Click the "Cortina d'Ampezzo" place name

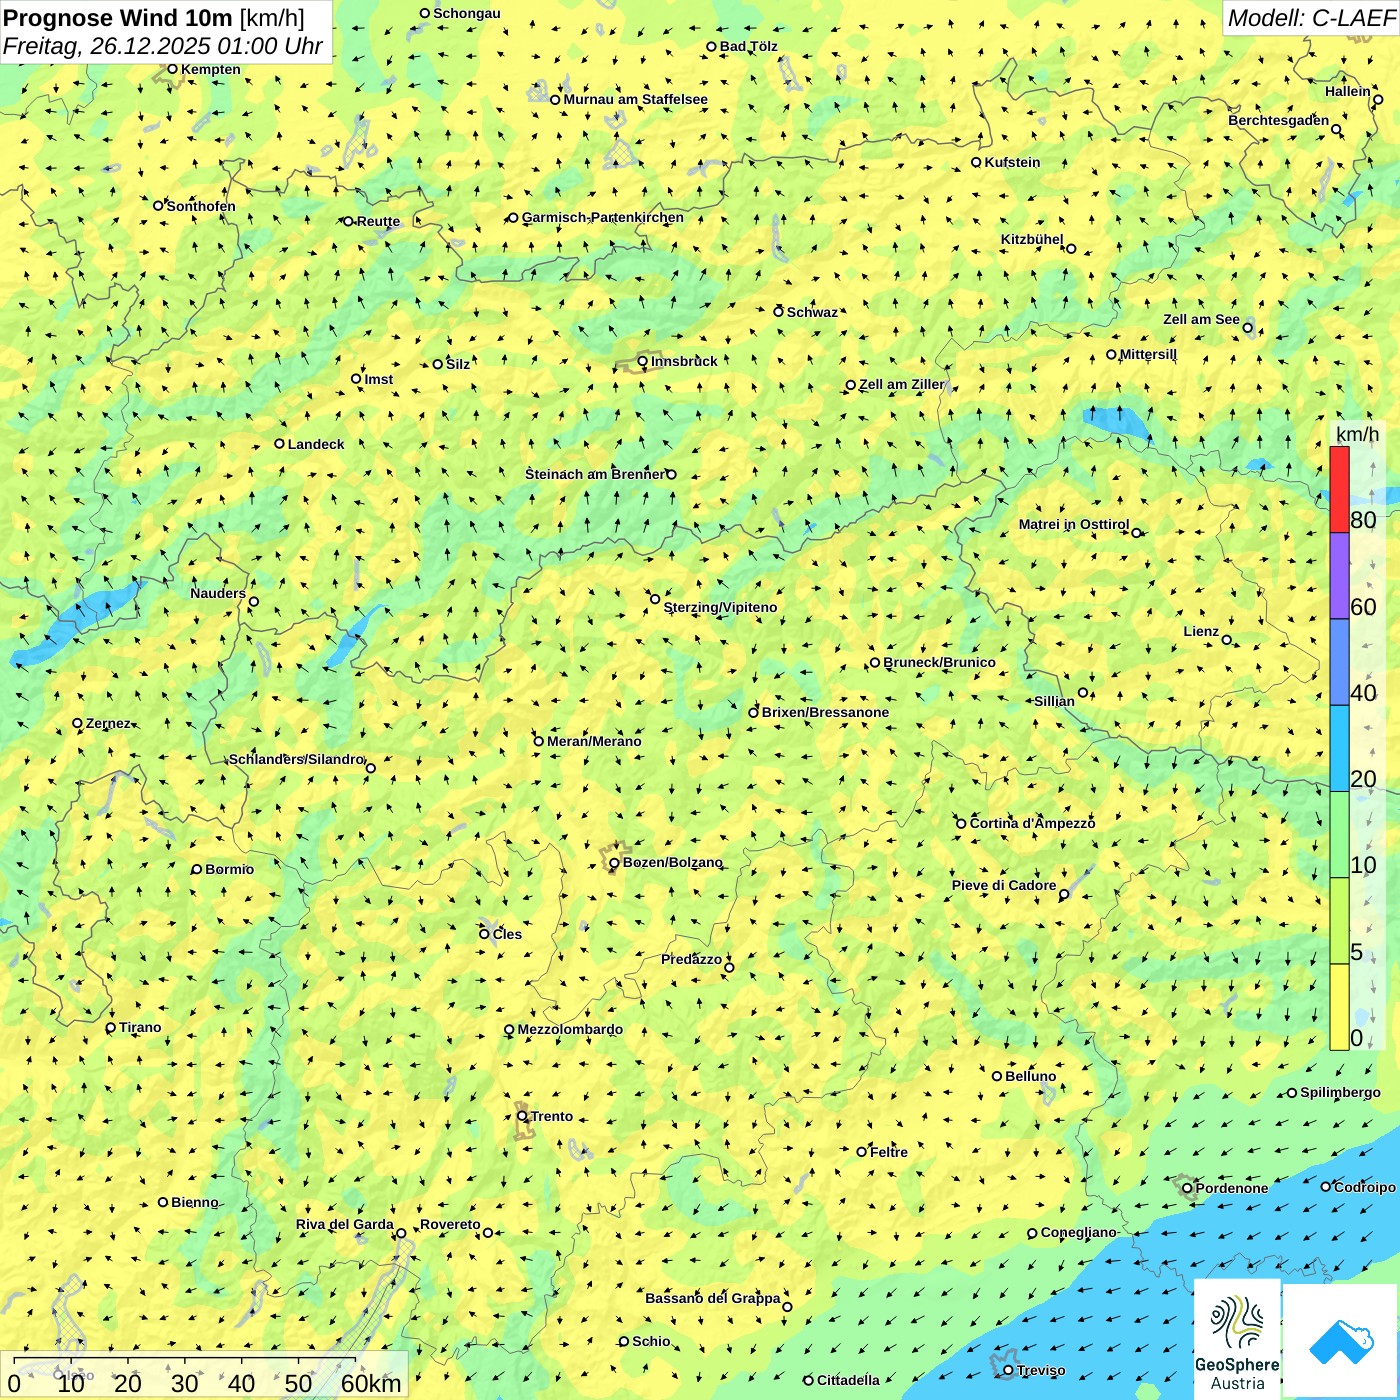(1032, 823)
